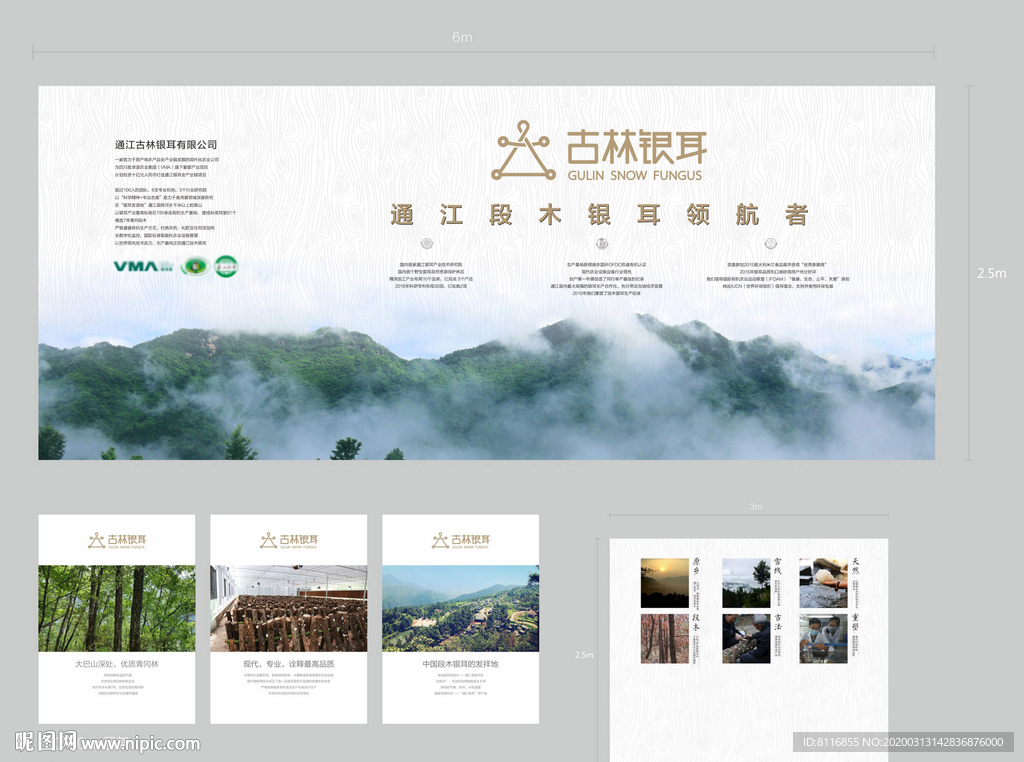Click the misty mountain photo on the main banner
1024x762 pixels.
[487, 387]
